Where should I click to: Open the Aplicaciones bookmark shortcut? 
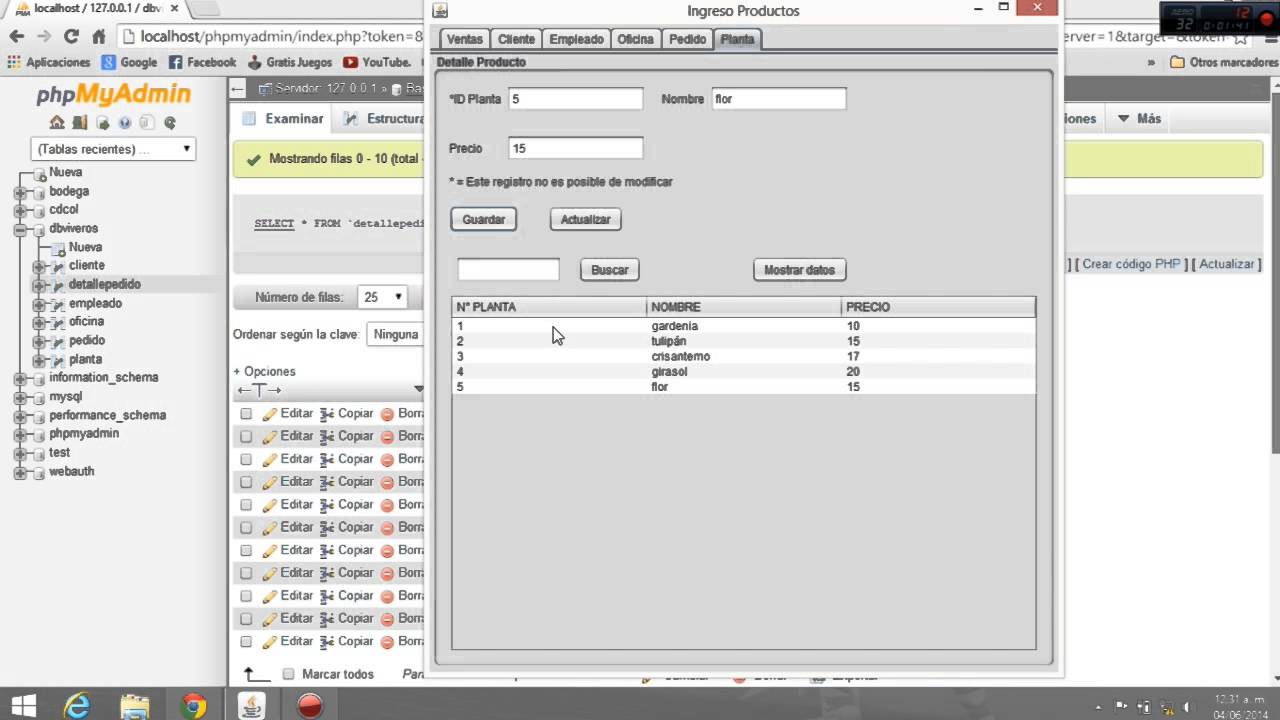(x=48, y=62)
